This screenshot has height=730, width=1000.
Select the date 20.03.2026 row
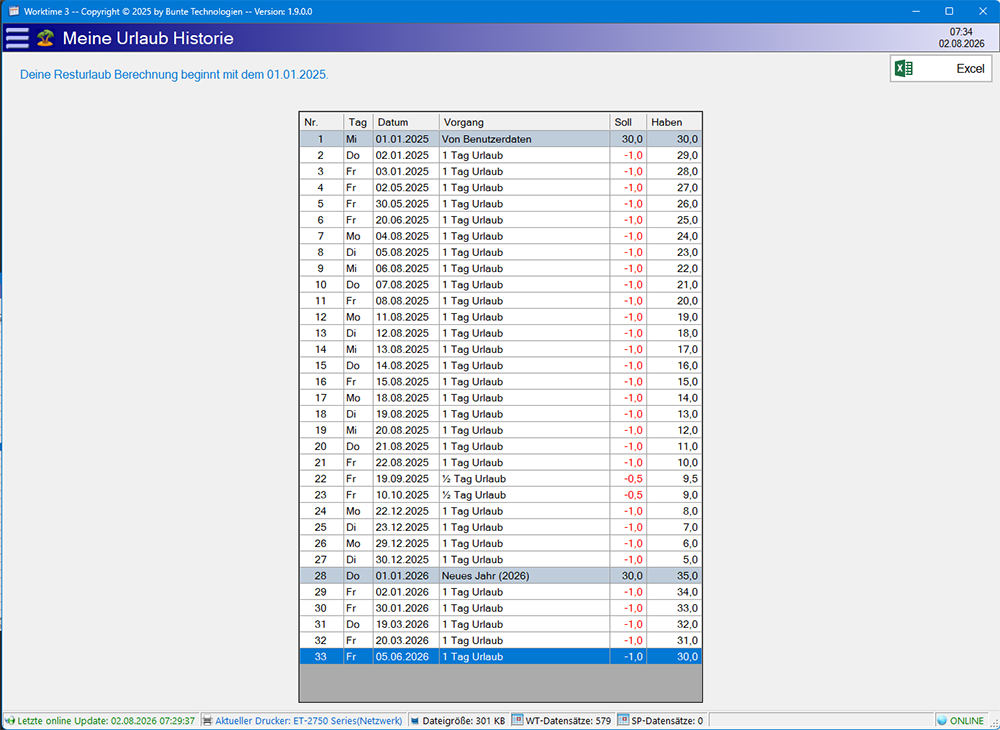(501, 641)
